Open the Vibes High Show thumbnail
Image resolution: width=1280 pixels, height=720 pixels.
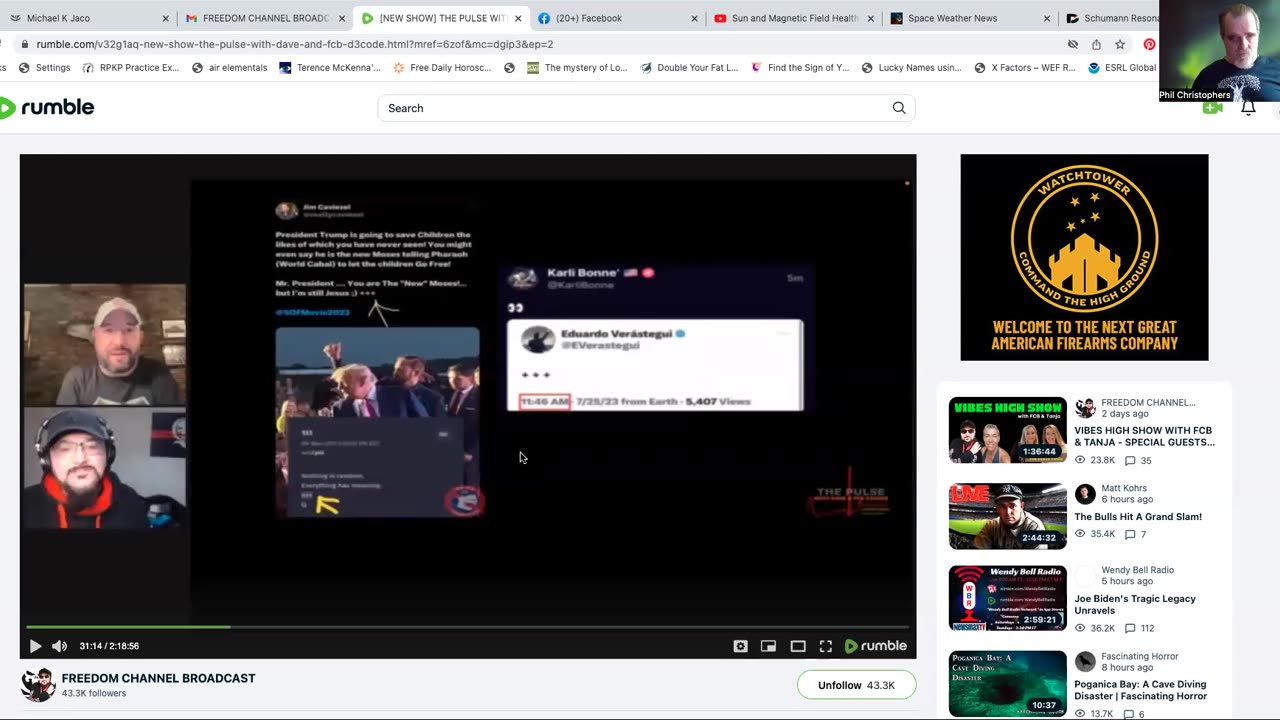[x=1008, y=430]
